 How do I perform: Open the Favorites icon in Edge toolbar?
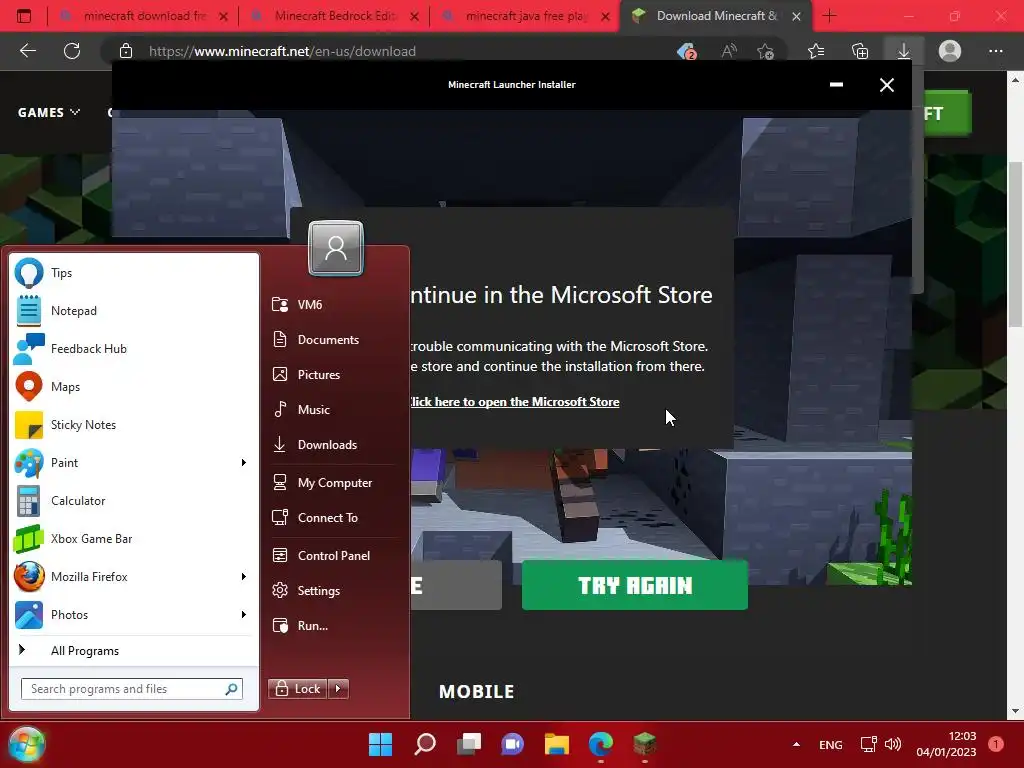tap(816, 51)
